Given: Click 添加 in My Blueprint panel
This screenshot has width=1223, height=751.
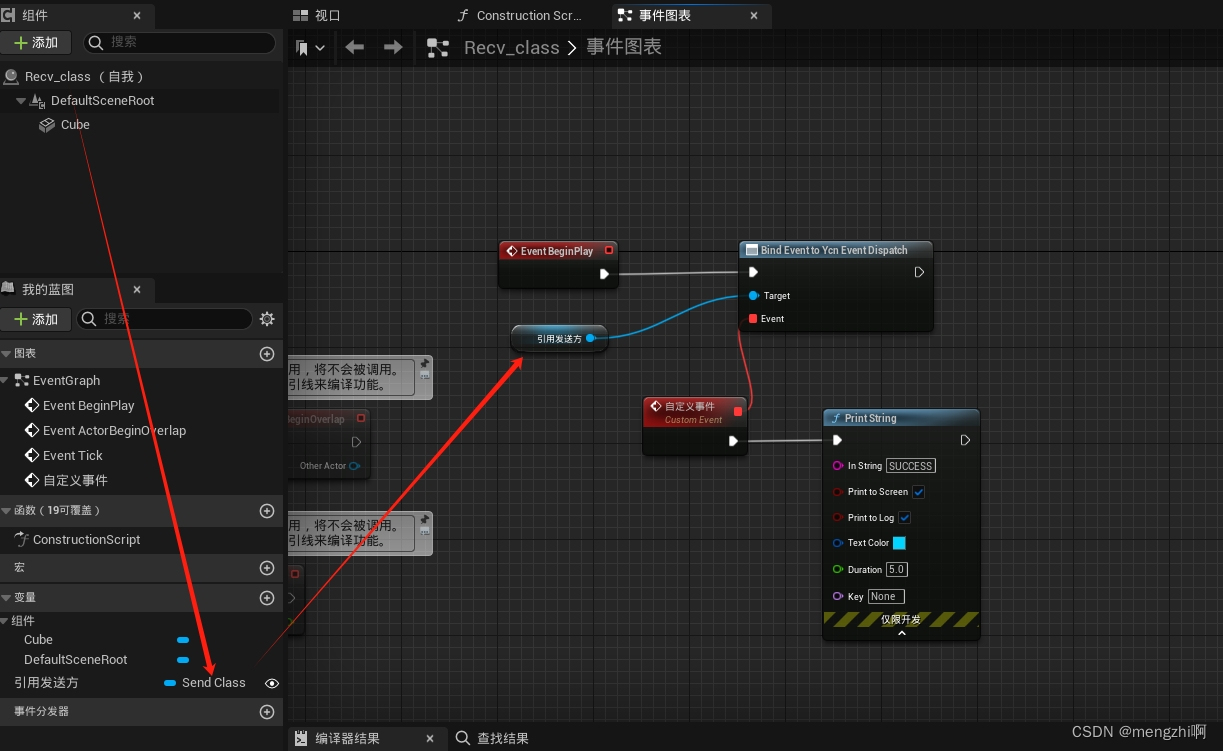Looking at the screenshot, I should coord(36,319).
